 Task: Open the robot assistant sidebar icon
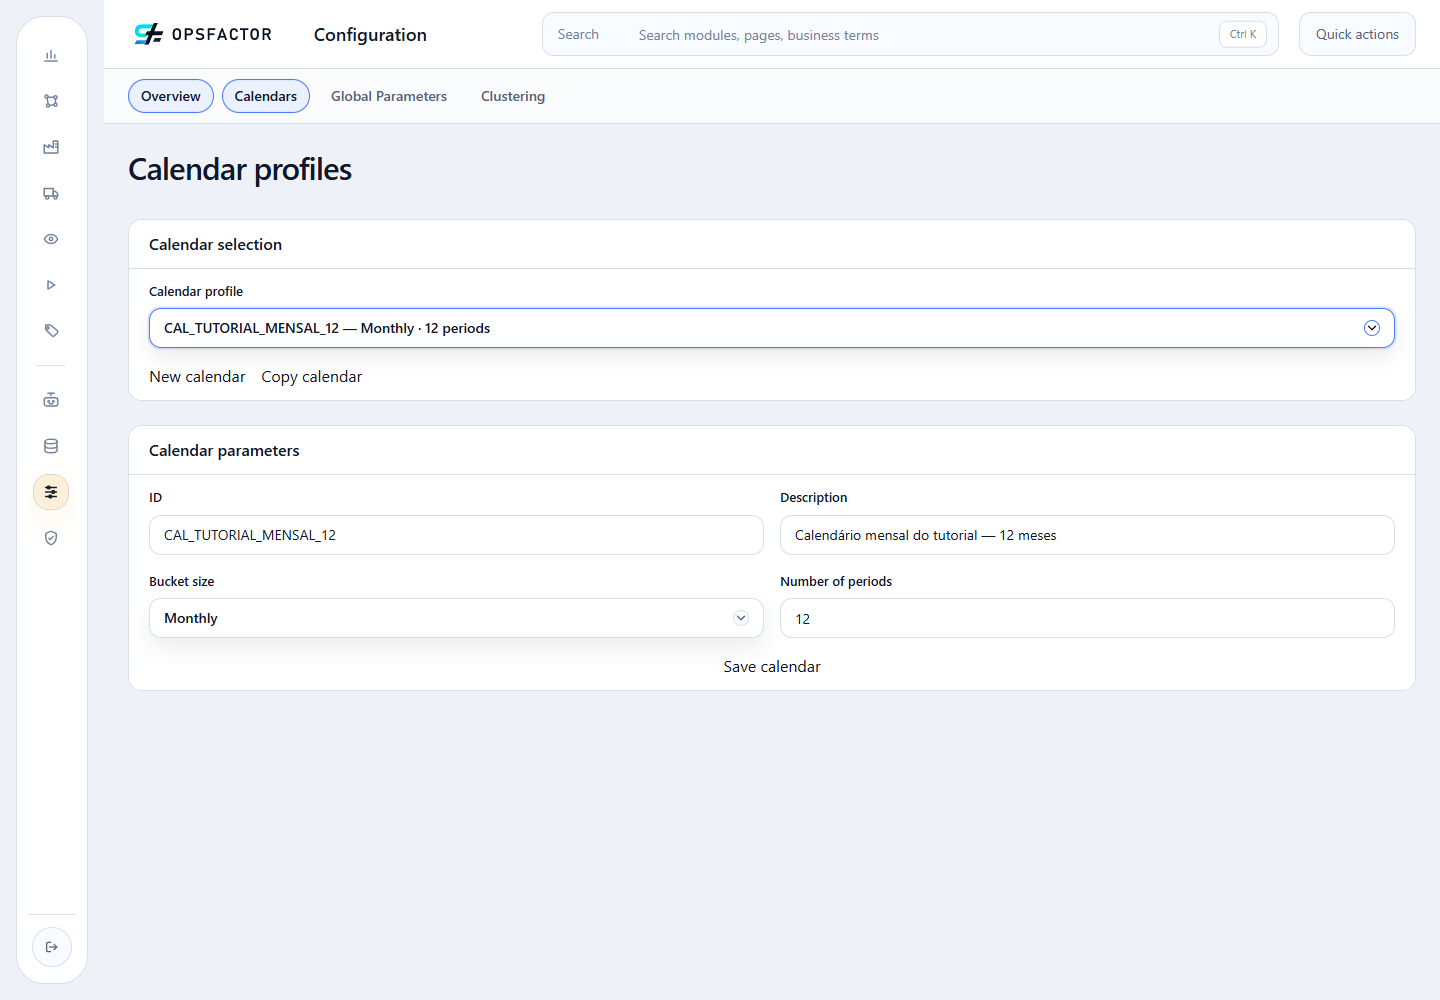pyautogui.click(x=51, y=400)
